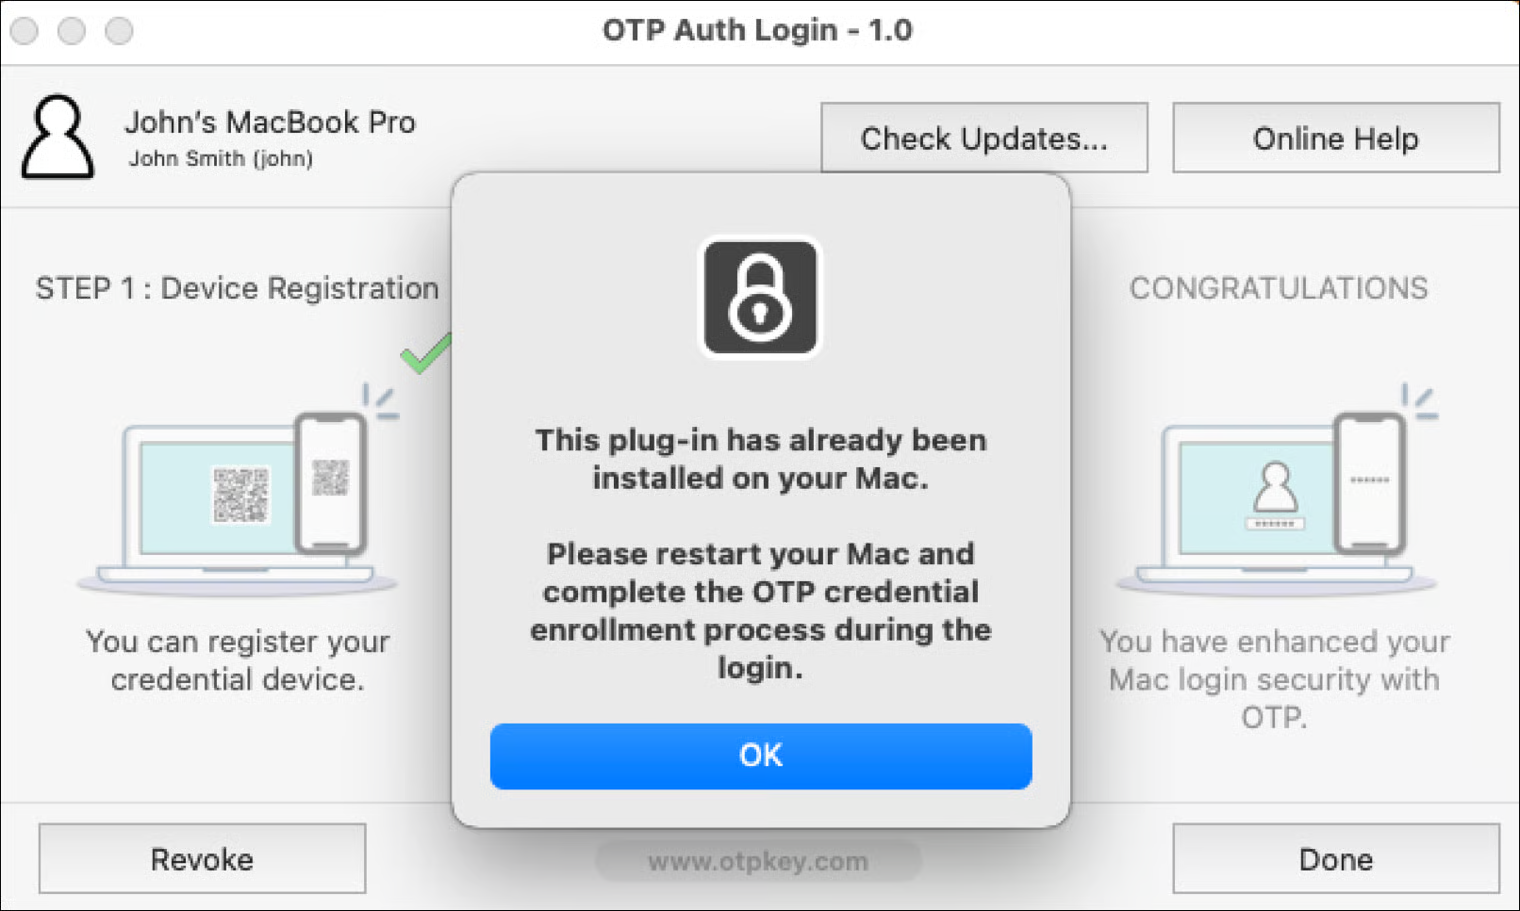Click the John Smith (john) account label
Viewport: 1520px width, 911px height.
click(x=220, y=159)
